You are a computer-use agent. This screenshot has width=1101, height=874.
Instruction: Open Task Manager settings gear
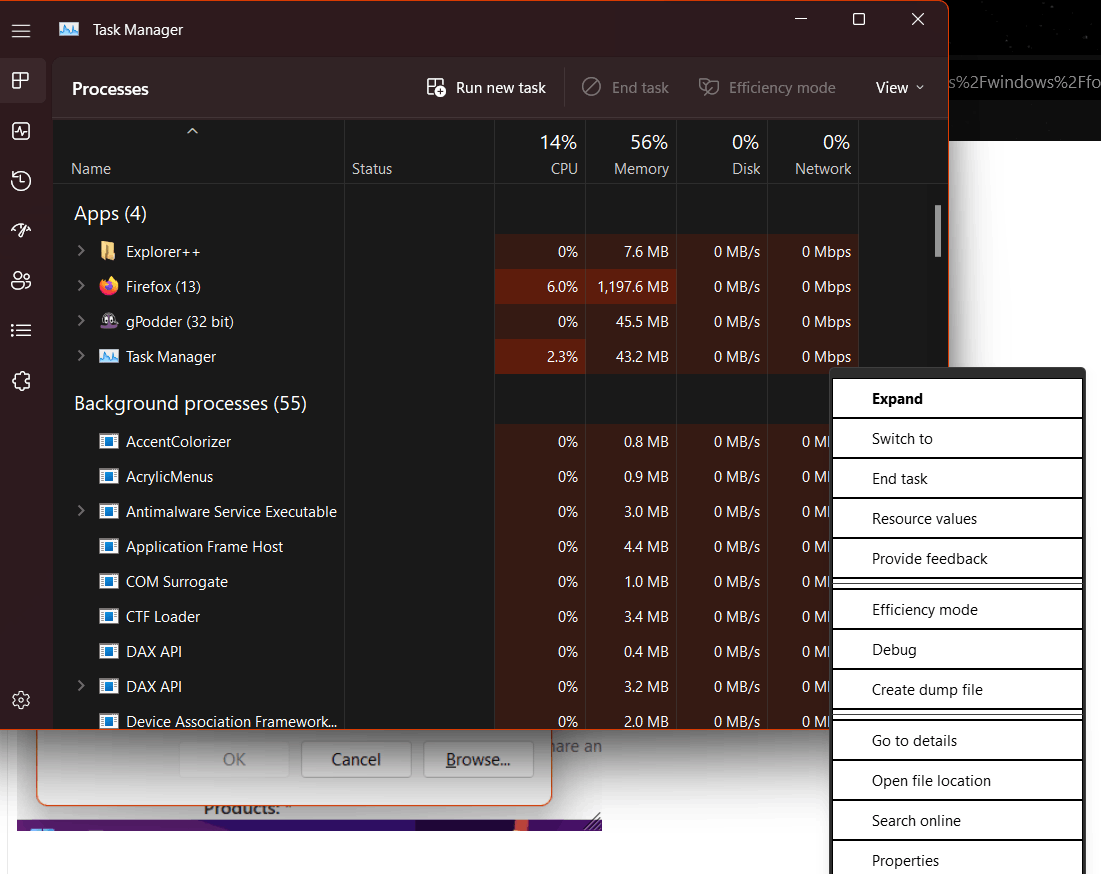[x=21, y=700]
